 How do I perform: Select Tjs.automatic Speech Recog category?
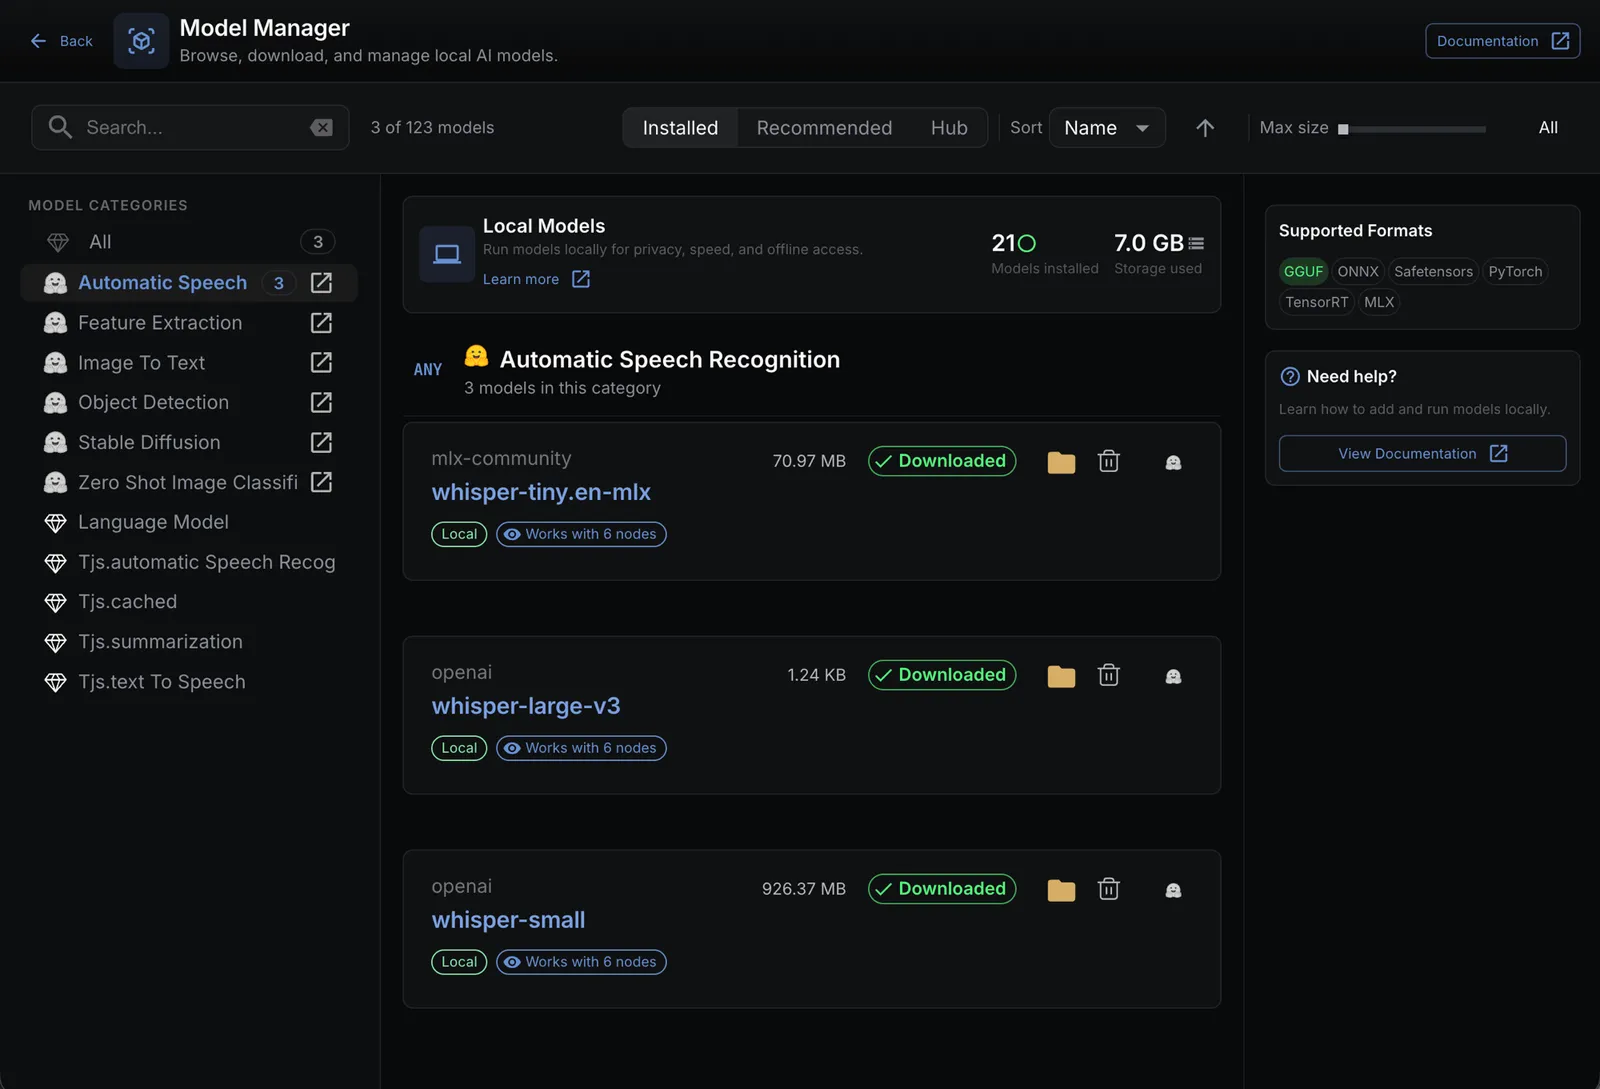[189, 562]
